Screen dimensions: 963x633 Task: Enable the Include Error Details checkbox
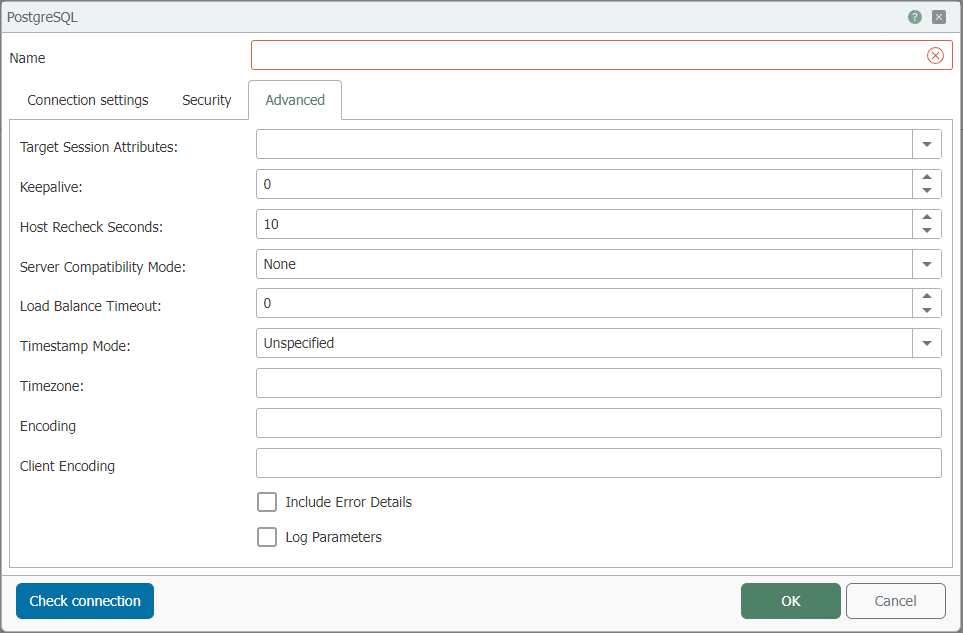tap(267, 502)
